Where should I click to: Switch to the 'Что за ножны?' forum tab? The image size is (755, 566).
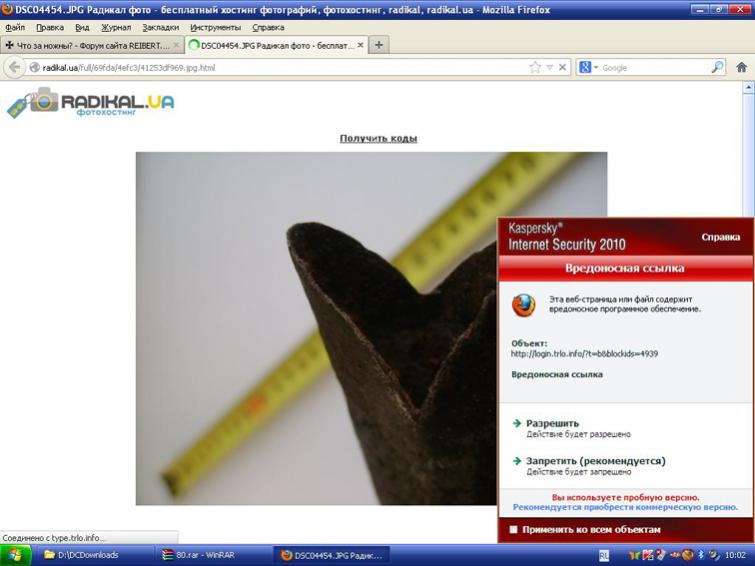pyautogui.click(x=88, y=45)
